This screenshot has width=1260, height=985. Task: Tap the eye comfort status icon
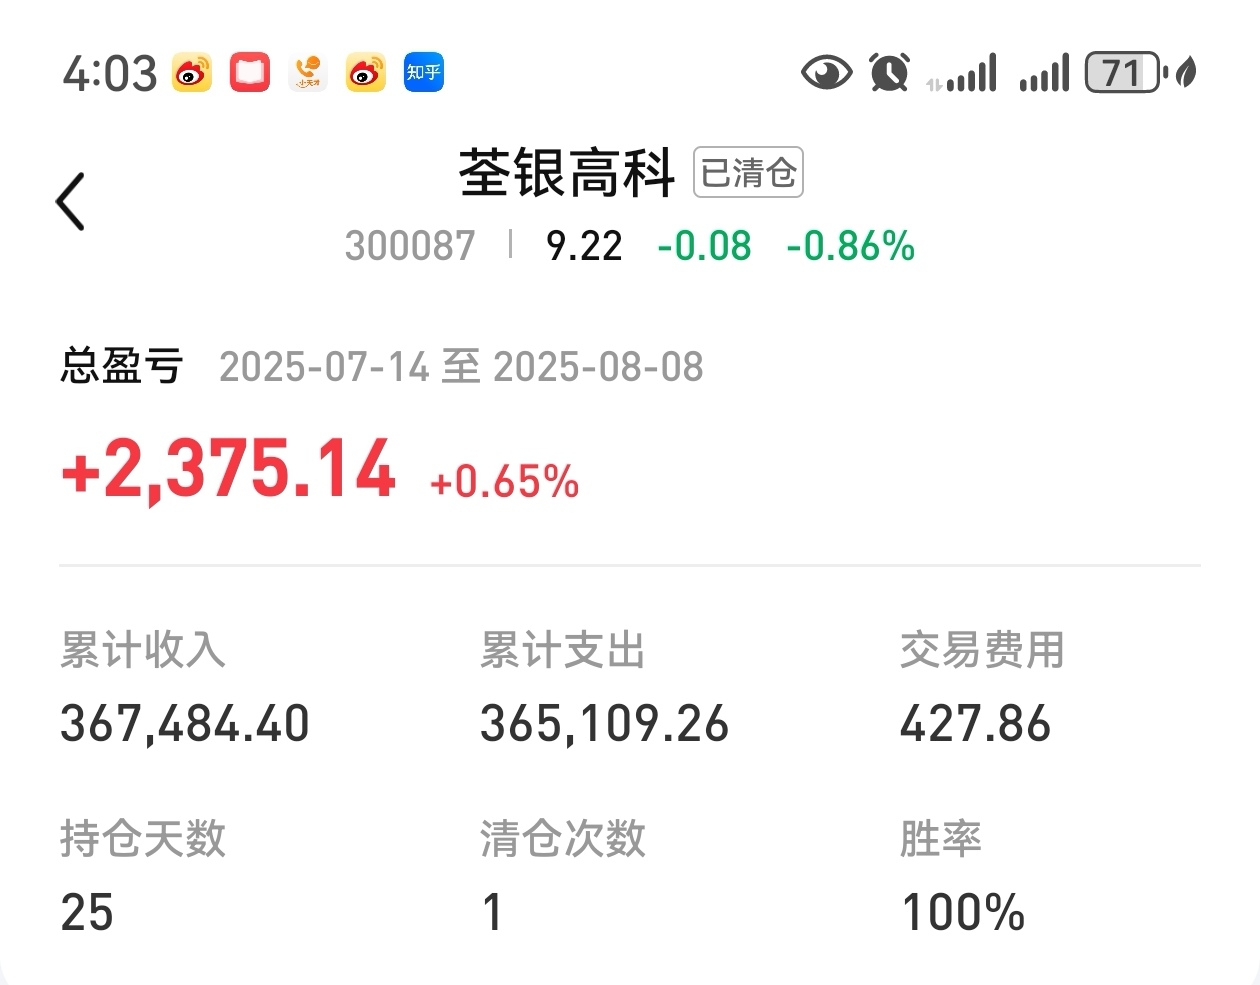(827, 73)
